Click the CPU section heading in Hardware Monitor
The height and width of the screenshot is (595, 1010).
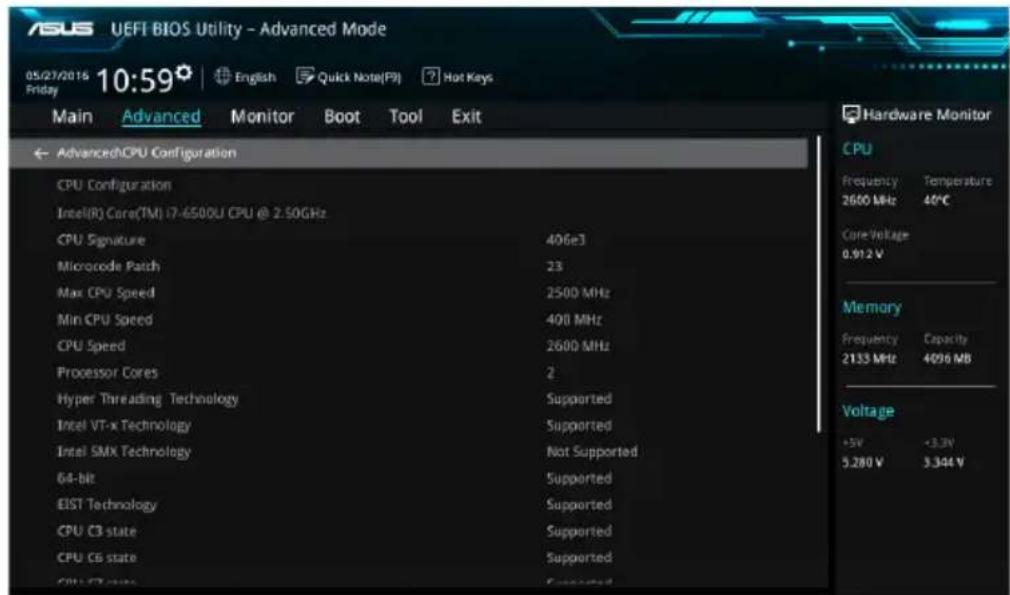click(857, 149)
